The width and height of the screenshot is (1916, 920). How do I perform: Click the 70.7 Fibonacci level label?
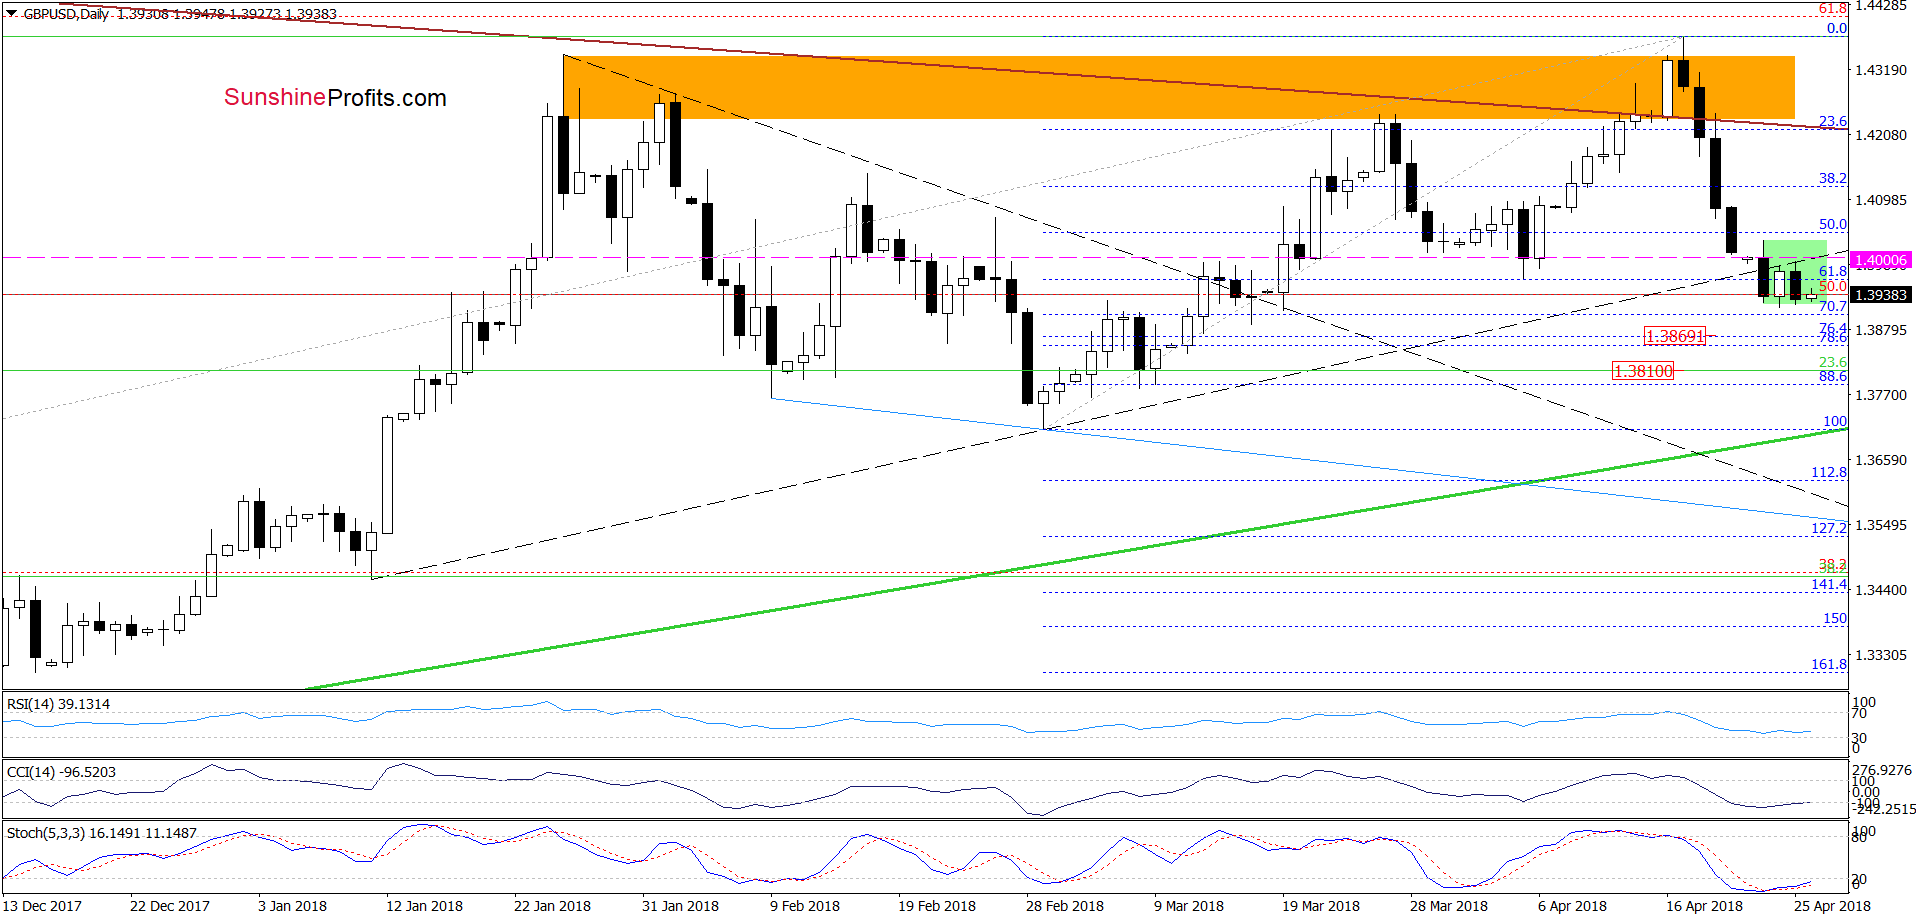(1832, 307)
